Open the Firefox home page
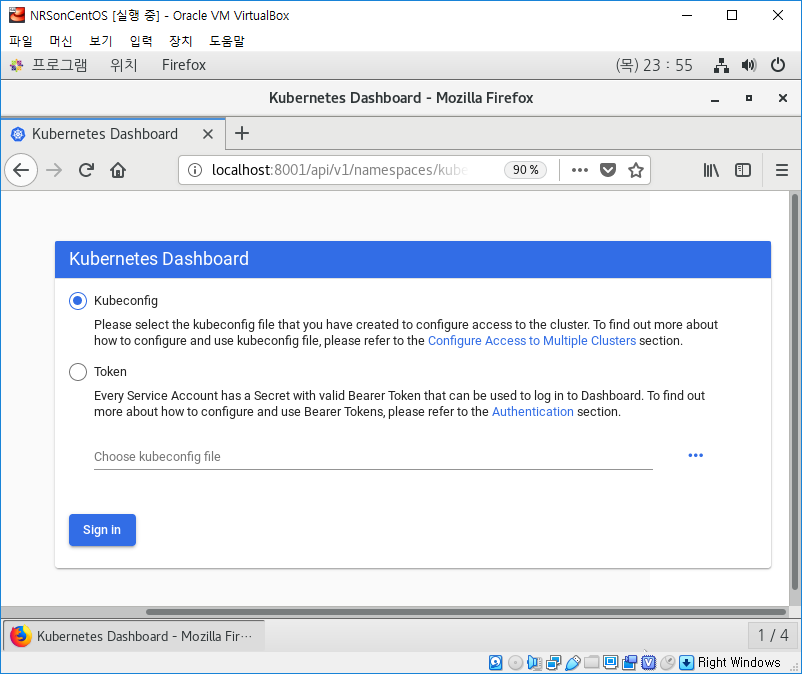Screen dimensions: 802x674 click(x=118, y=170)
